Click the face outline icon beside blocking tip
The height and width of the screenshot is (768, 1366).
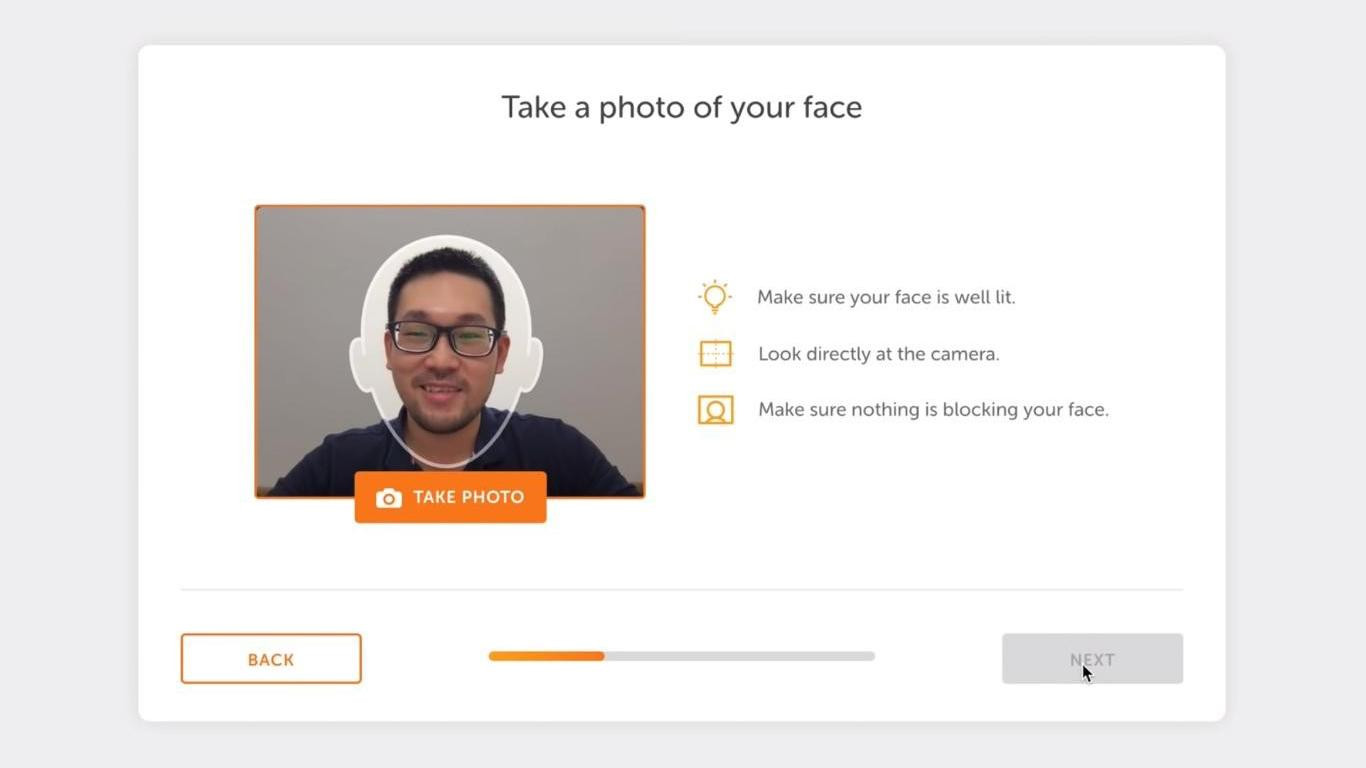(x=715, y=409)
